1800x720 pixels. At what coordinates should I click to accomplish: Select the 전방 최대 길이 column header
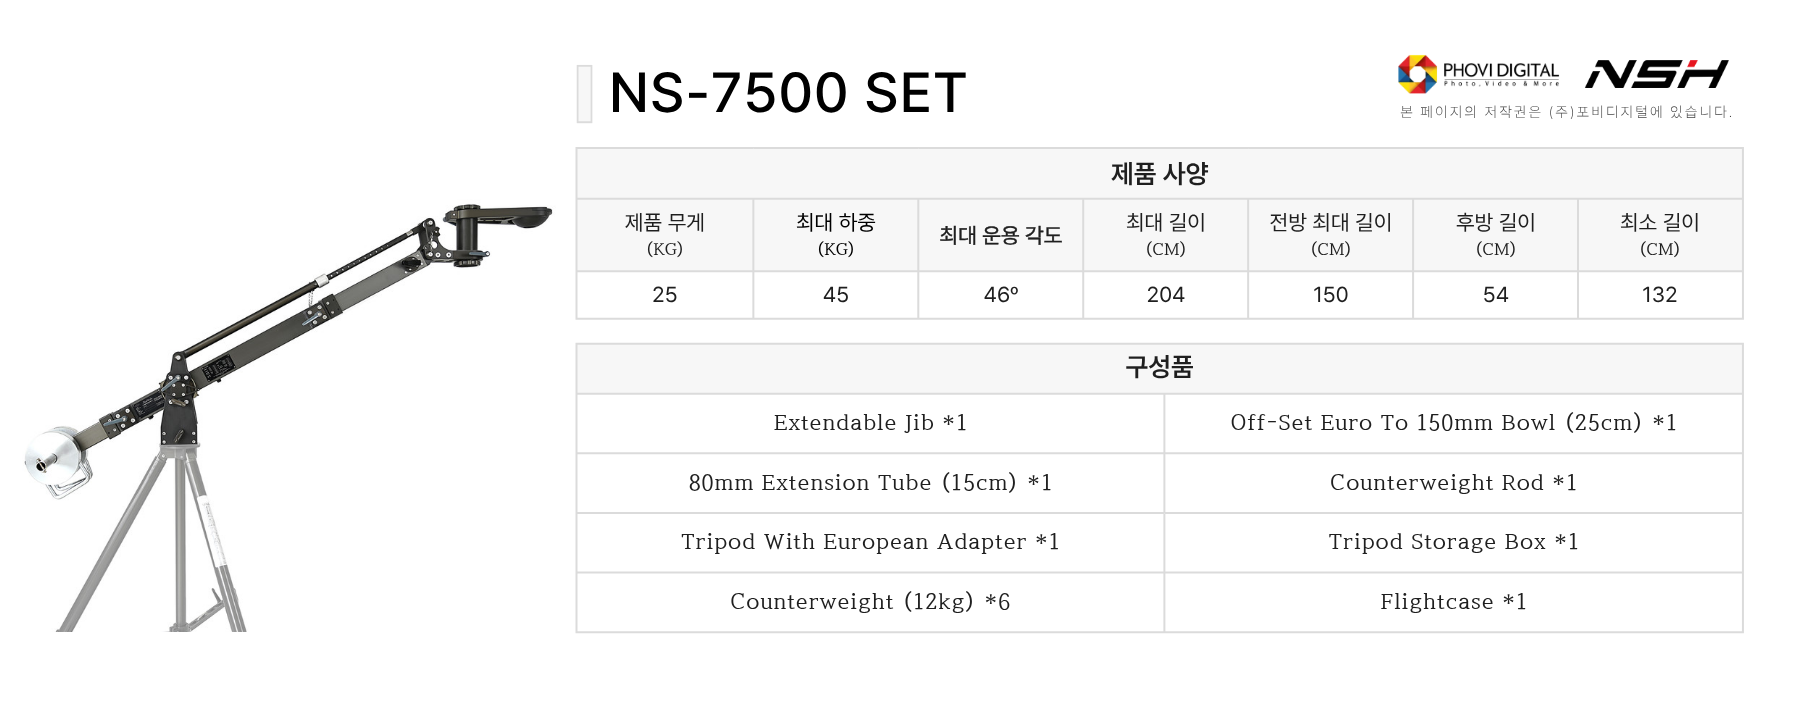click(x=1330, y=234)
